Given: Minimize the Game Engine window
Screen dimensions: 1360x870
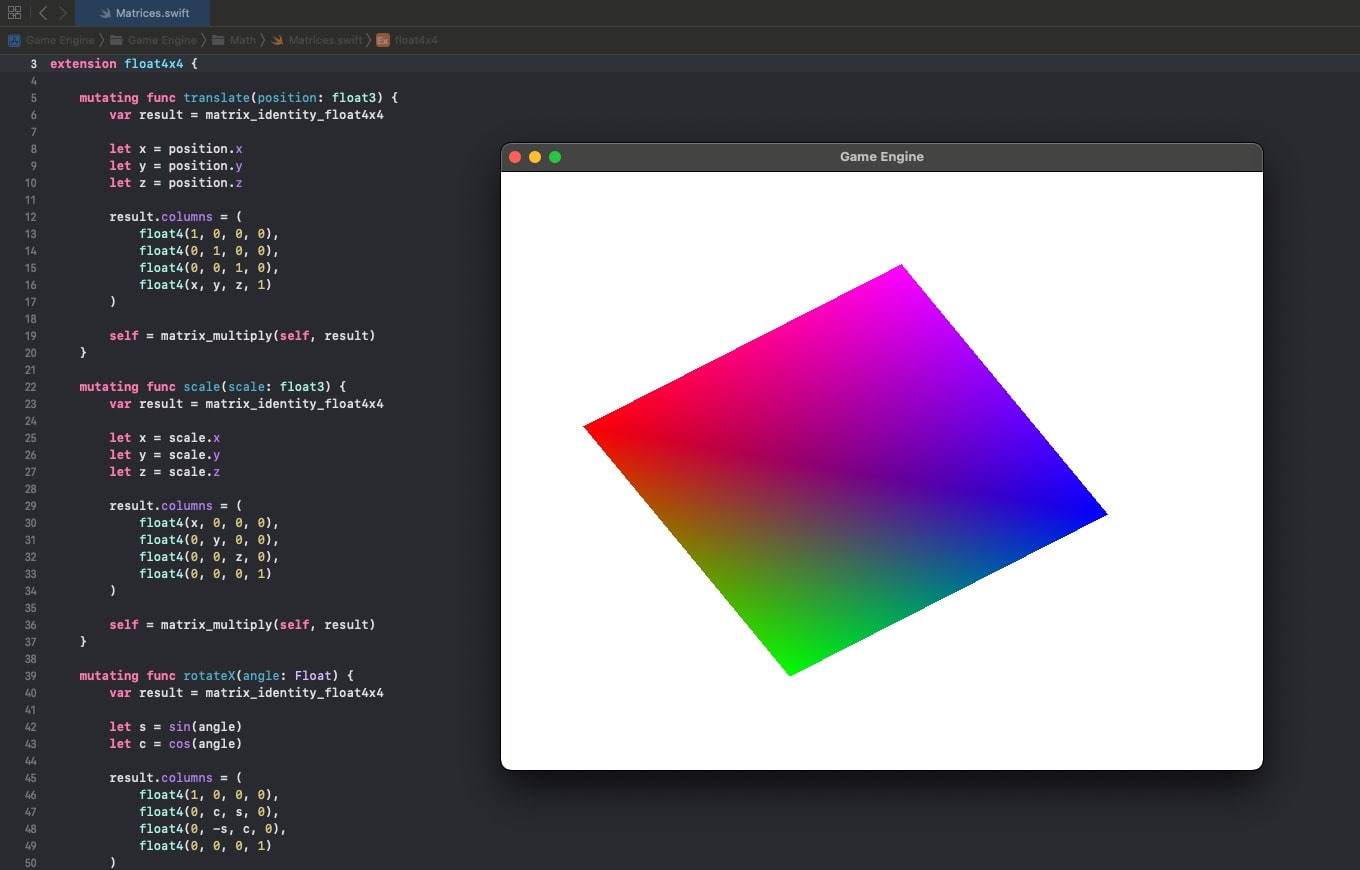Looking at the screenshot, I should coord(535,157).
